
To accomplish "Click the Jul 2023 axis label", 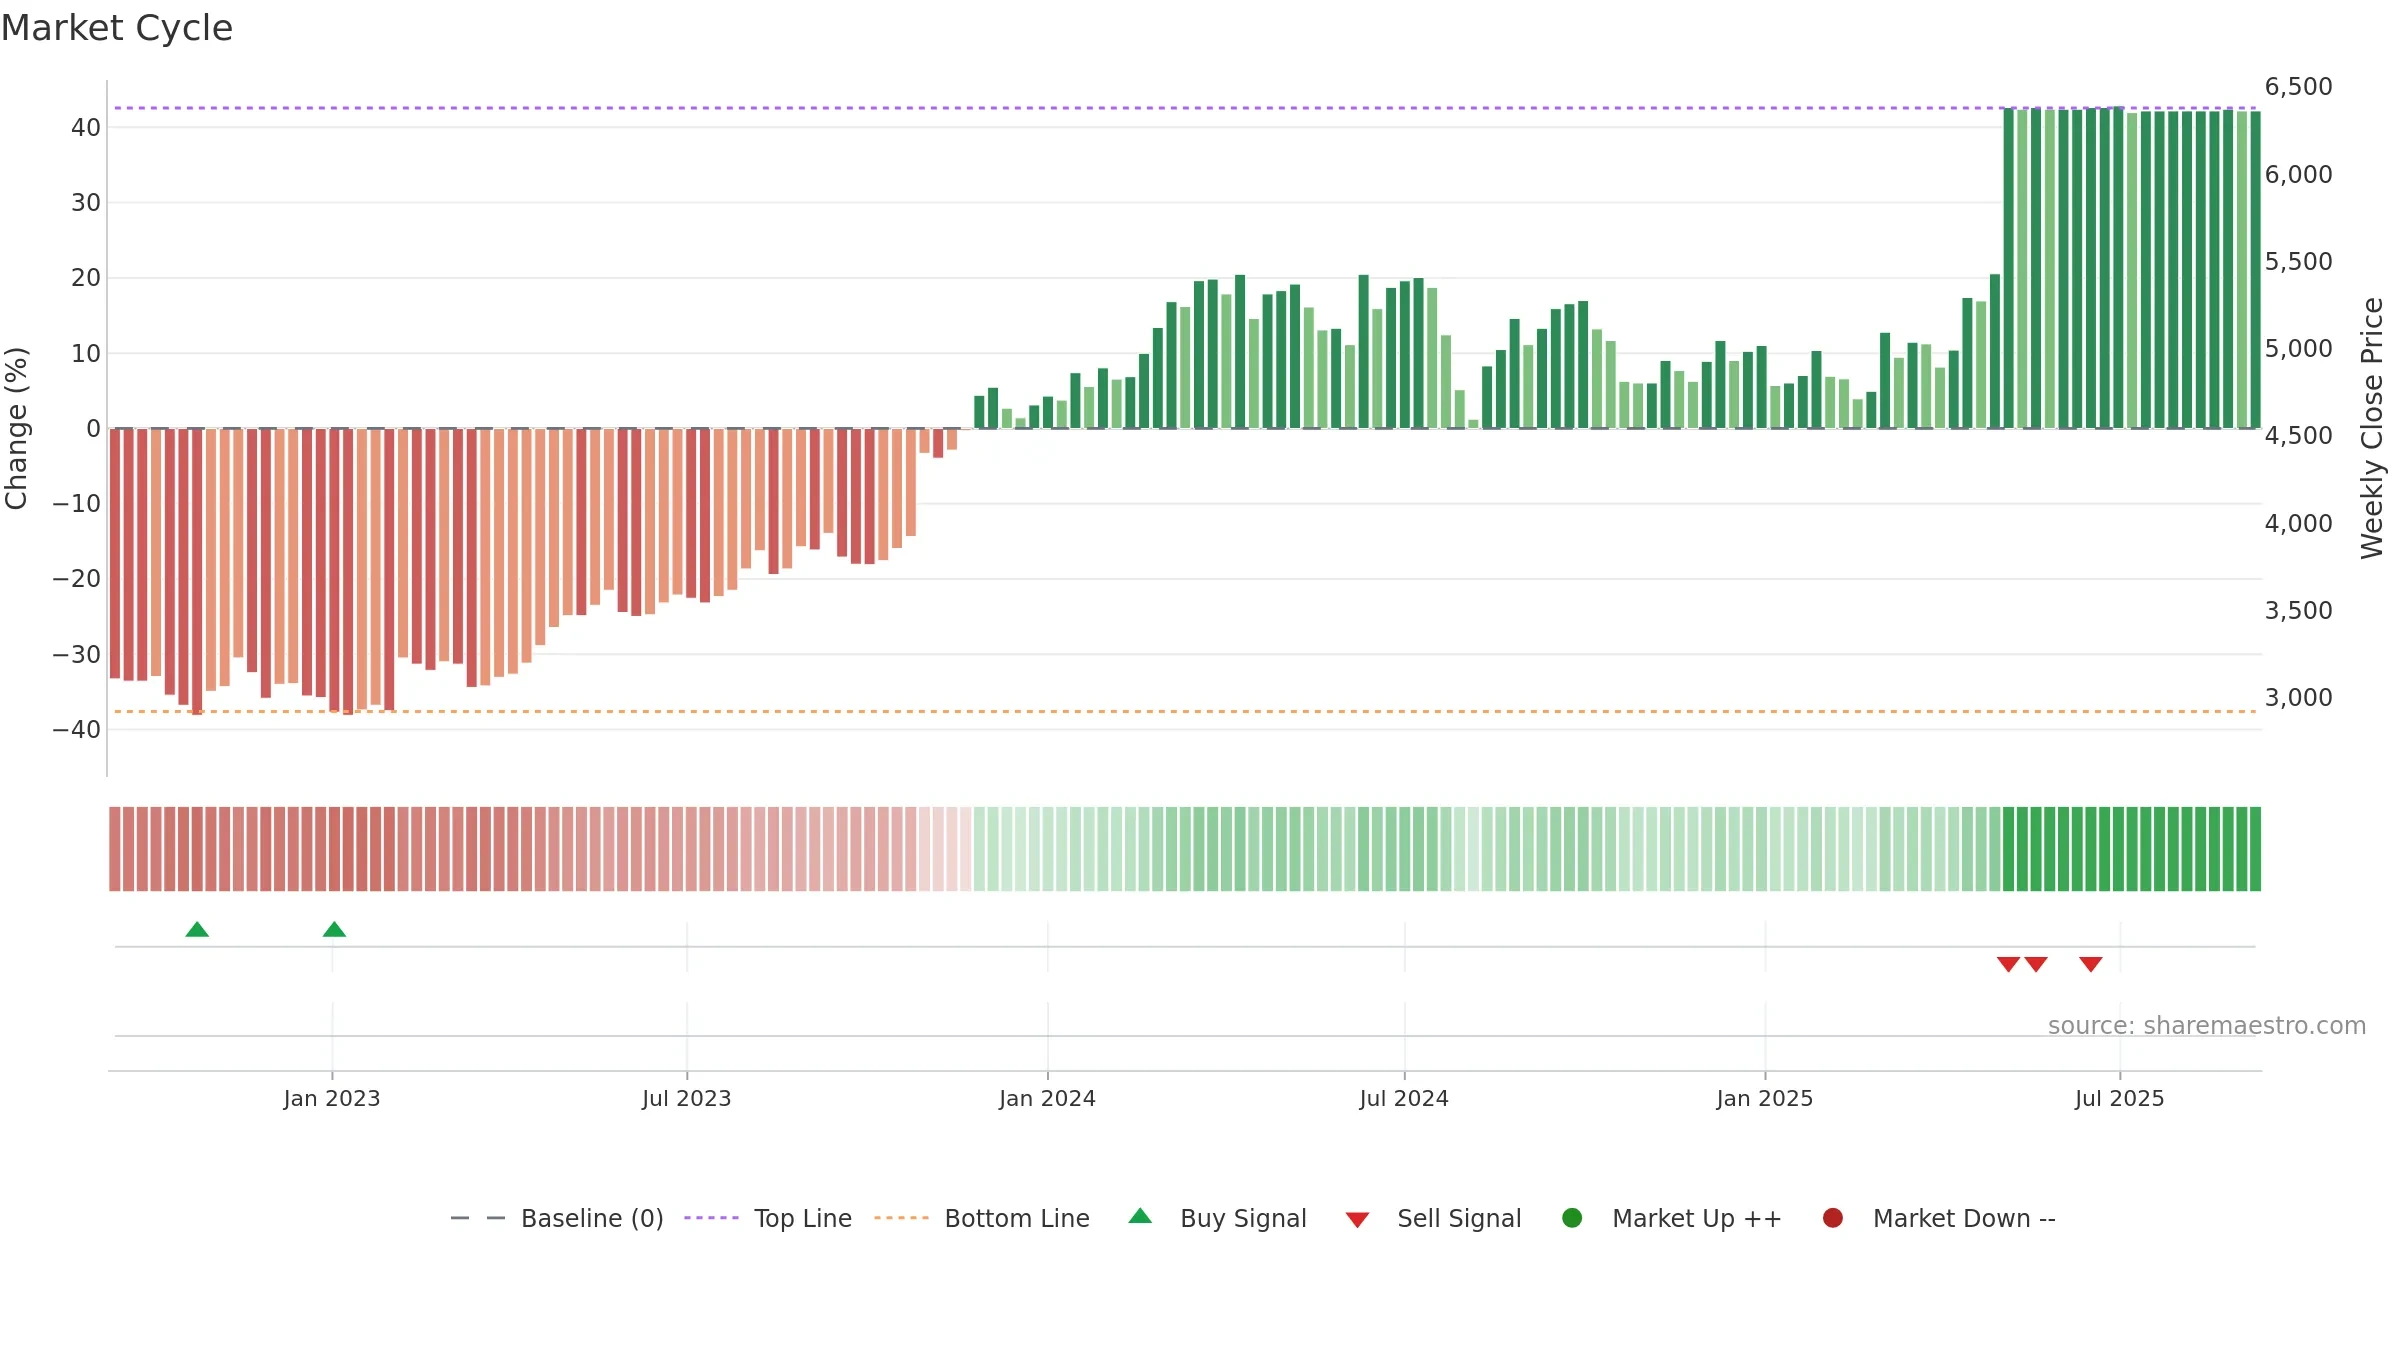I will (687, 1098).
